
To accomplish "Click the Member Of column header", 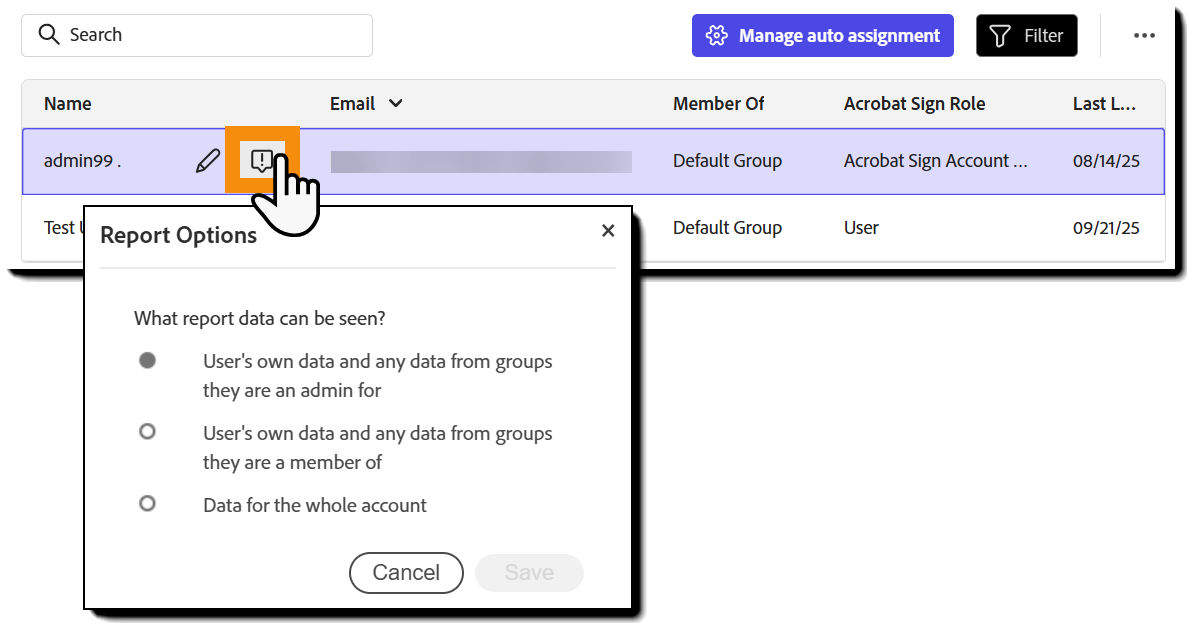I will click(718, 103).
